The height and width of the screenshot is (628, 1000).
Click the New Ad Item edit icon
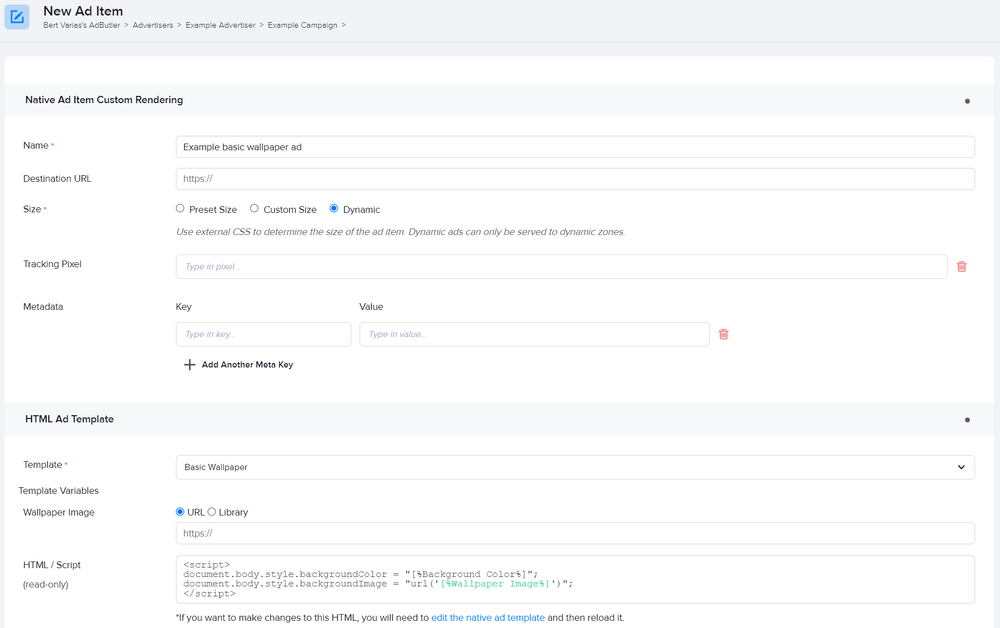click(x=17, y=17)
